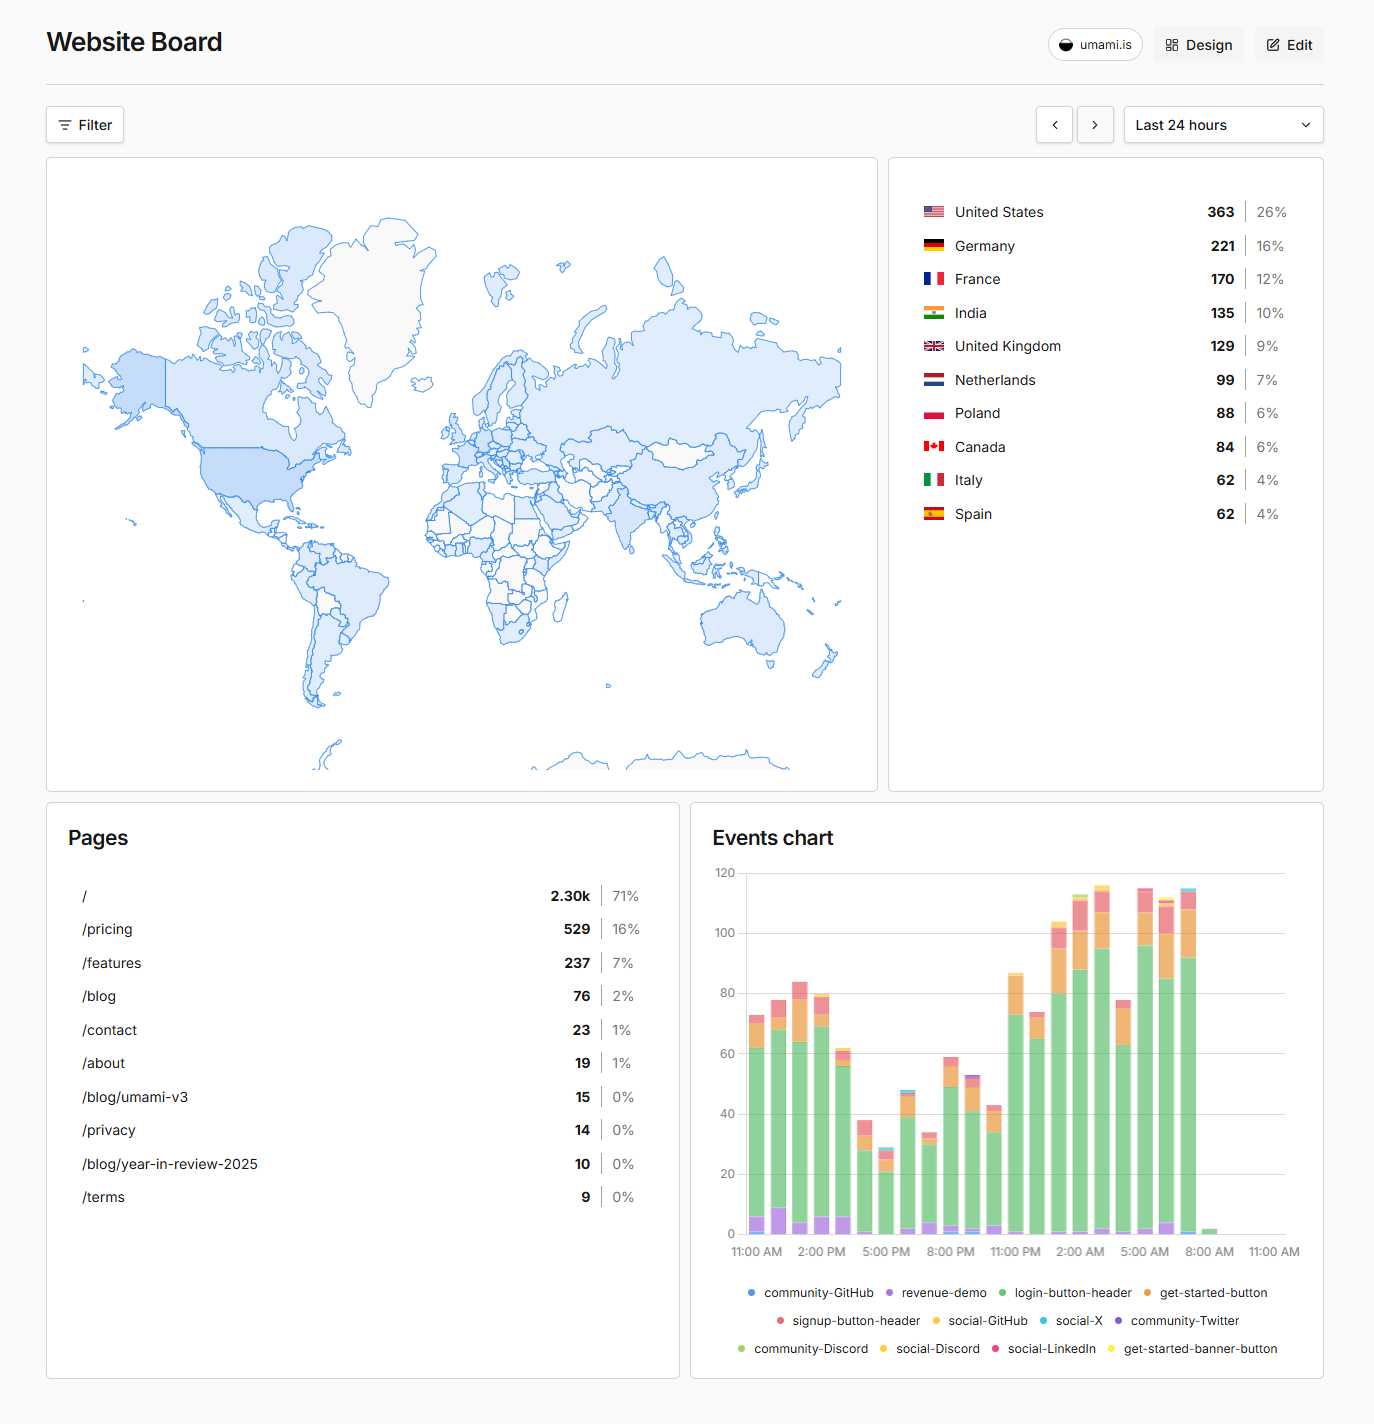Open the Filter options

click(x=85, y=125)
